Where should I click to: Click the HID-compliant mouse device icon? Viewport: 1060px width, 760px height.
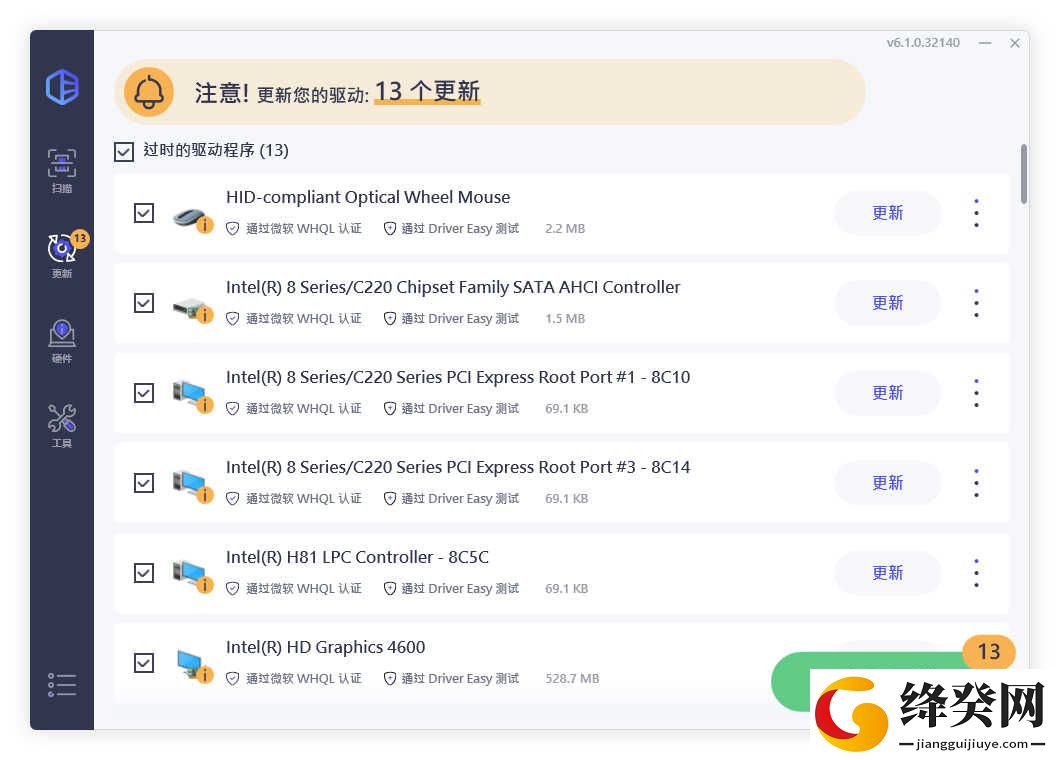[193, 218]
